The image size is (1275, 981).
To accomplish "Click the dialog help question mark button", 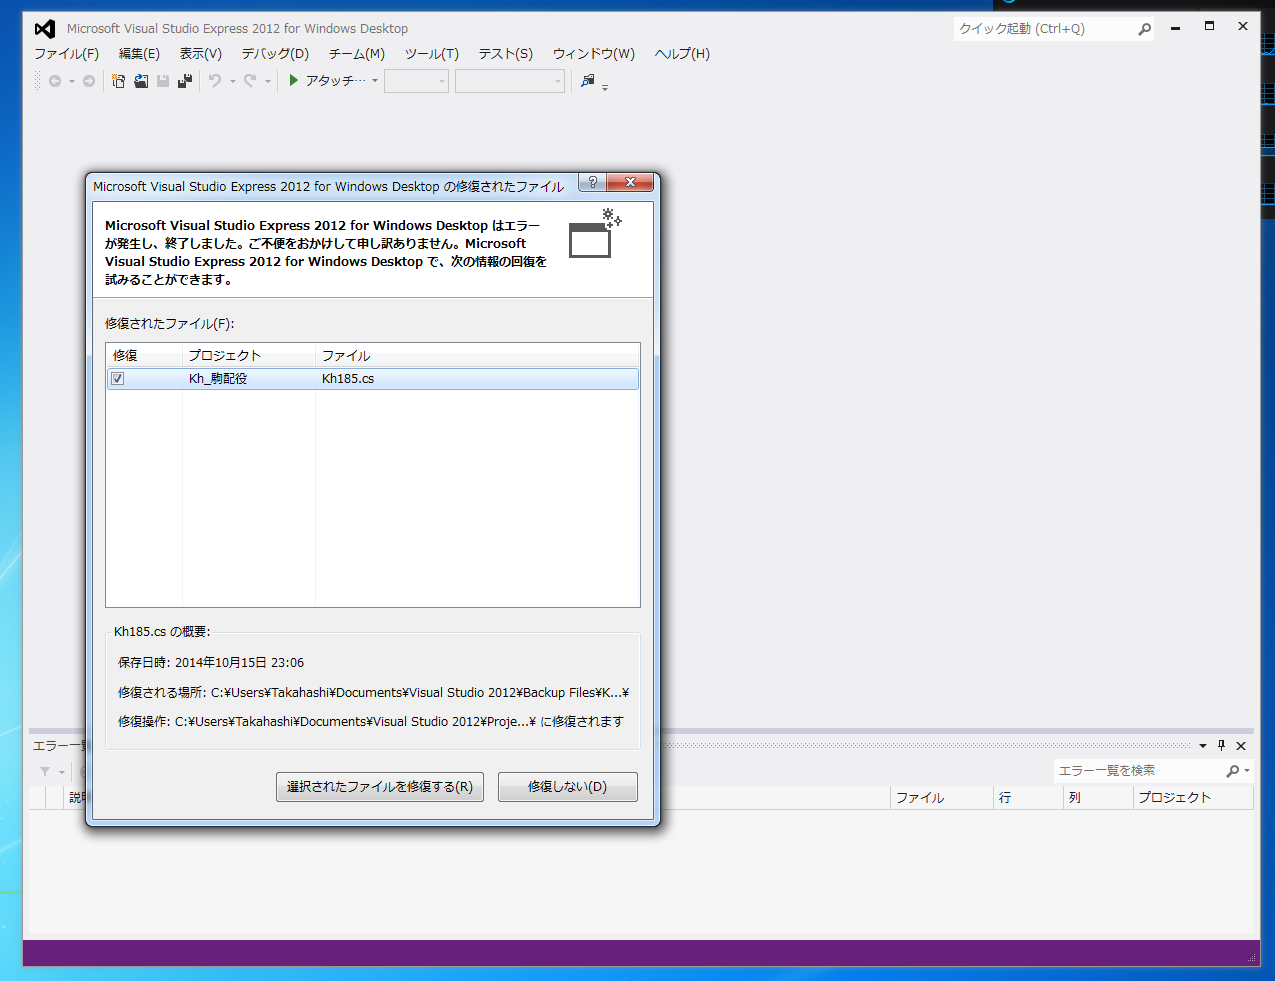I will 592,182.
